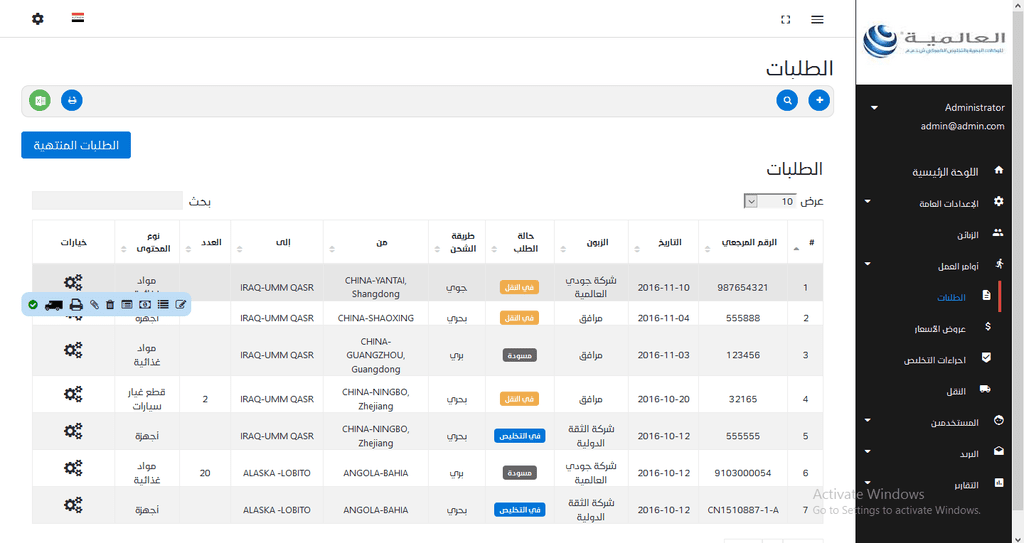Screen dimensions: 1024x543
Task: Click the truck icon in row actions popup
Action: click(54, 304)
